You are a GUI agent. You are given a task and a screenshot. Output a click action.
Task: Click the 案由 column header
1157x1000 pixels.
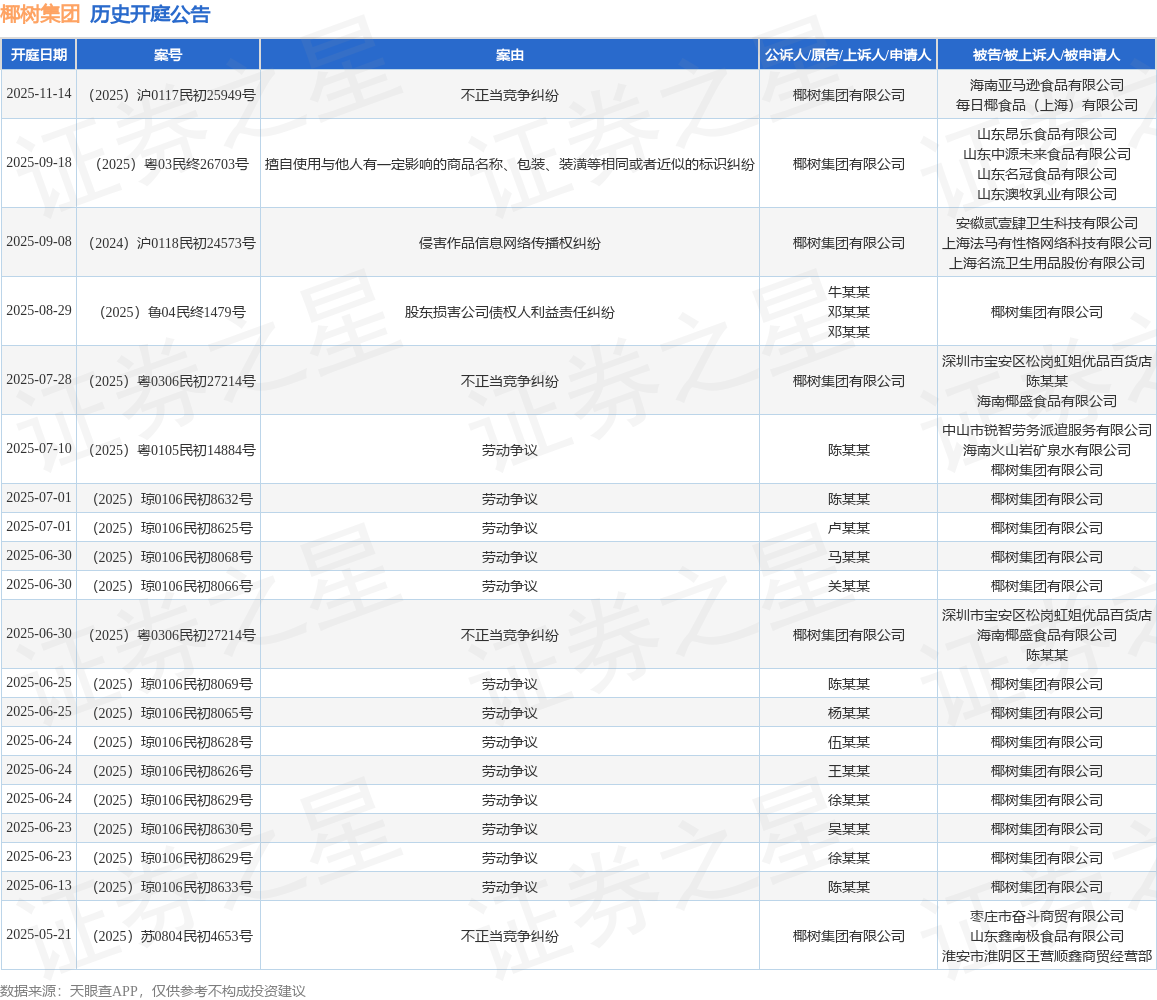[x=509, y=55]
